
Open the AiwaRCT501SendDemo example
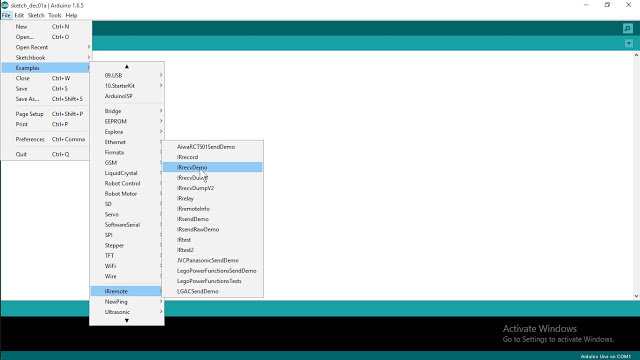click(213, 147)
